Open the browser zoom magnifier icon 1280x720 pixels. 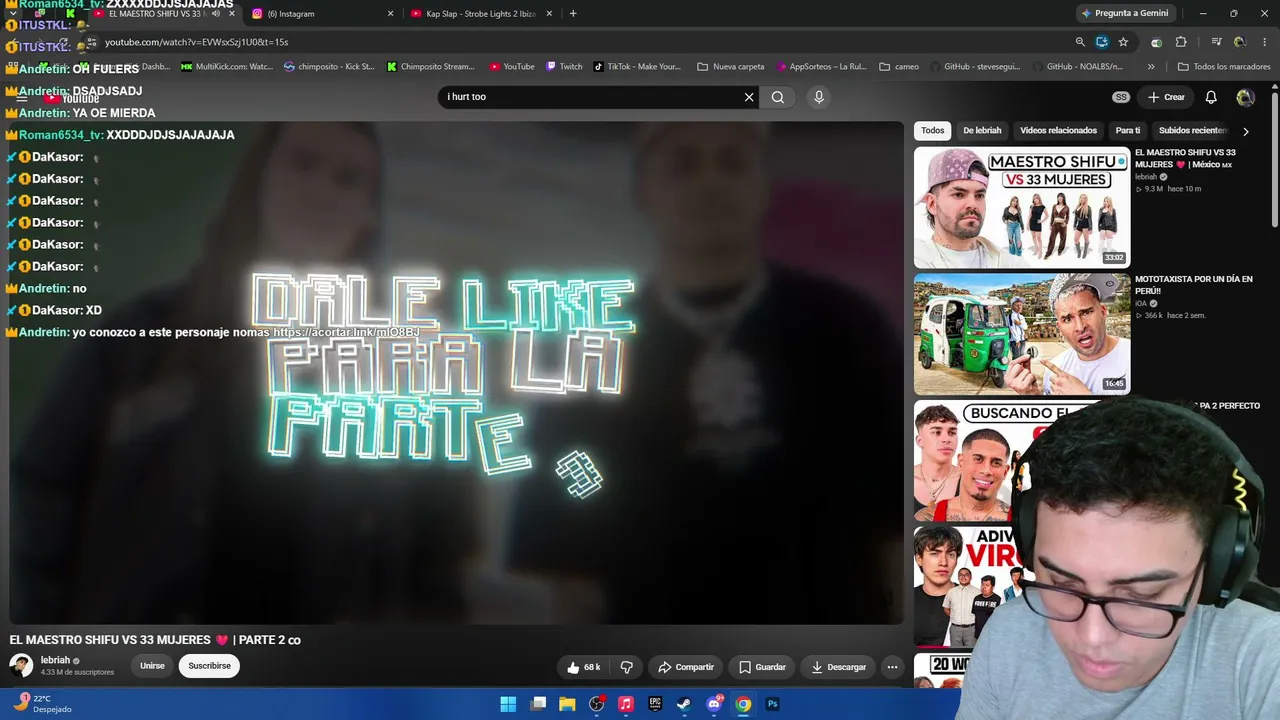coord(1080,42)
